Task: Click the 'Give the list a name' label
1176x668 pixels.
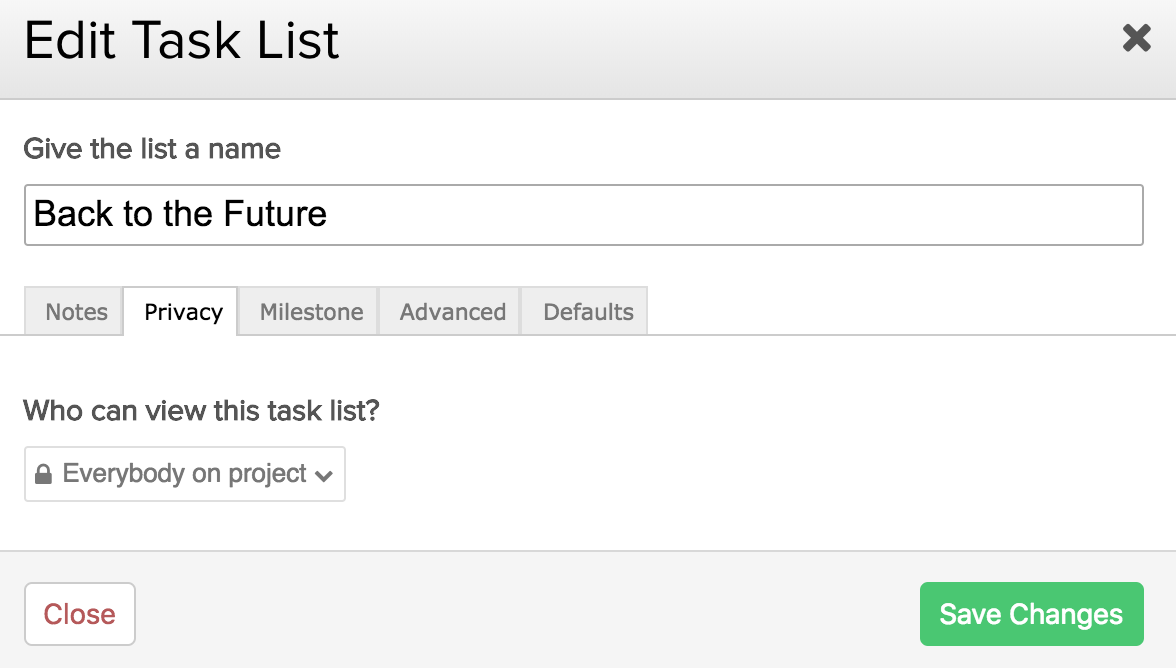Action: click(x=152, y=149)
